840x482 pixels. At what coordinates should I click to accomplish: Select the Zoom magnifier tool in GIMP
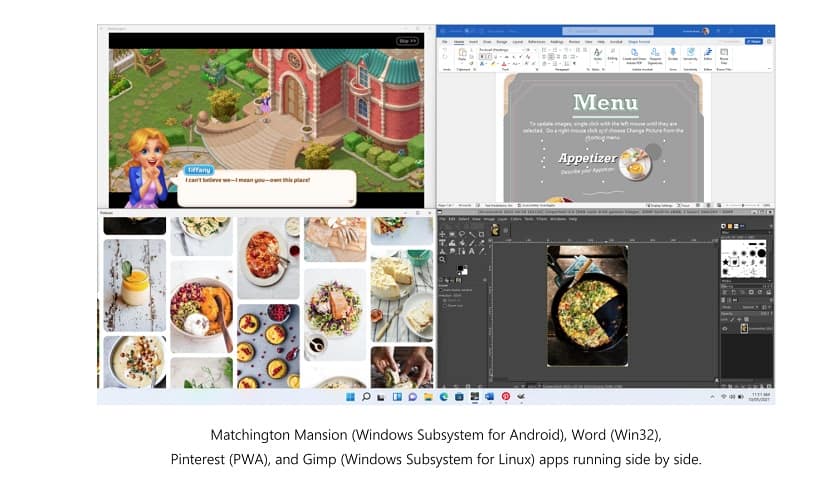coord(442,259)
